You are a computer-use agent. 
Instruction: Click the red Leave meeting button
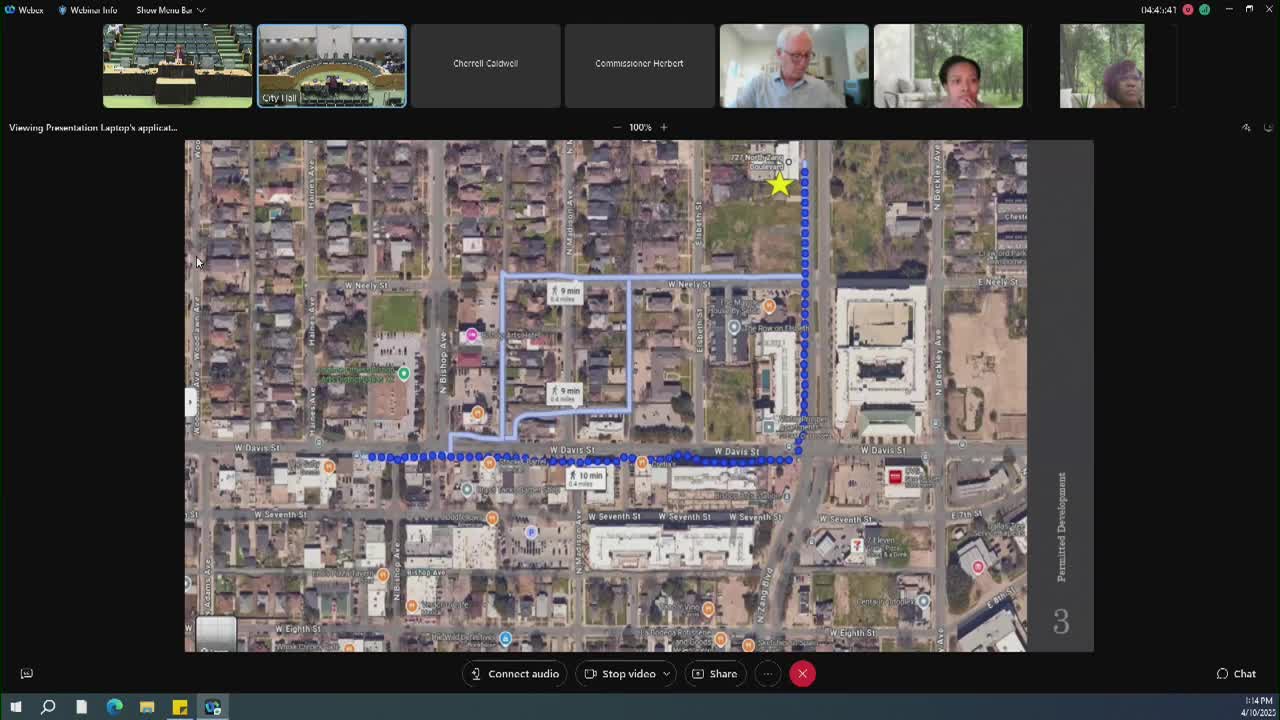click(x=802, y=674)
